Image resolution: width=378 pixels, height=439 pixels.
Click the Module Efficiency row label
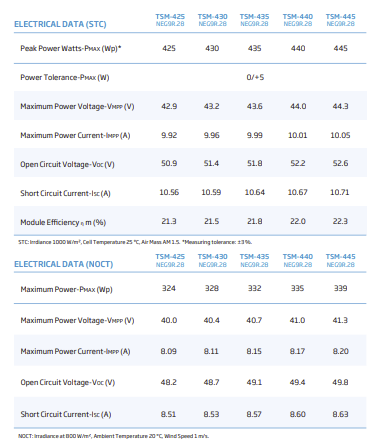63,222
